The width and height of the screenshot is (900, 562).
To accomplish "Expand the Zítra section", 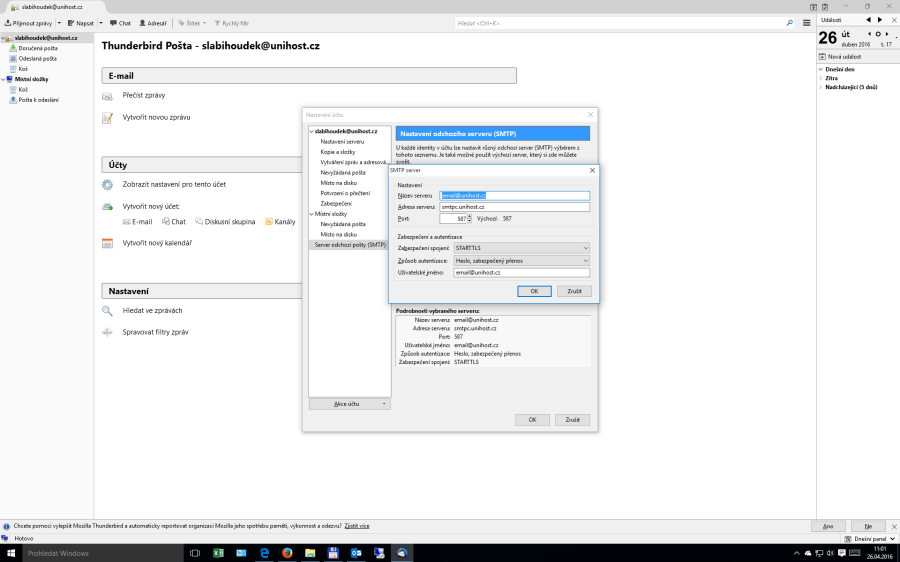I will [821, 79].
